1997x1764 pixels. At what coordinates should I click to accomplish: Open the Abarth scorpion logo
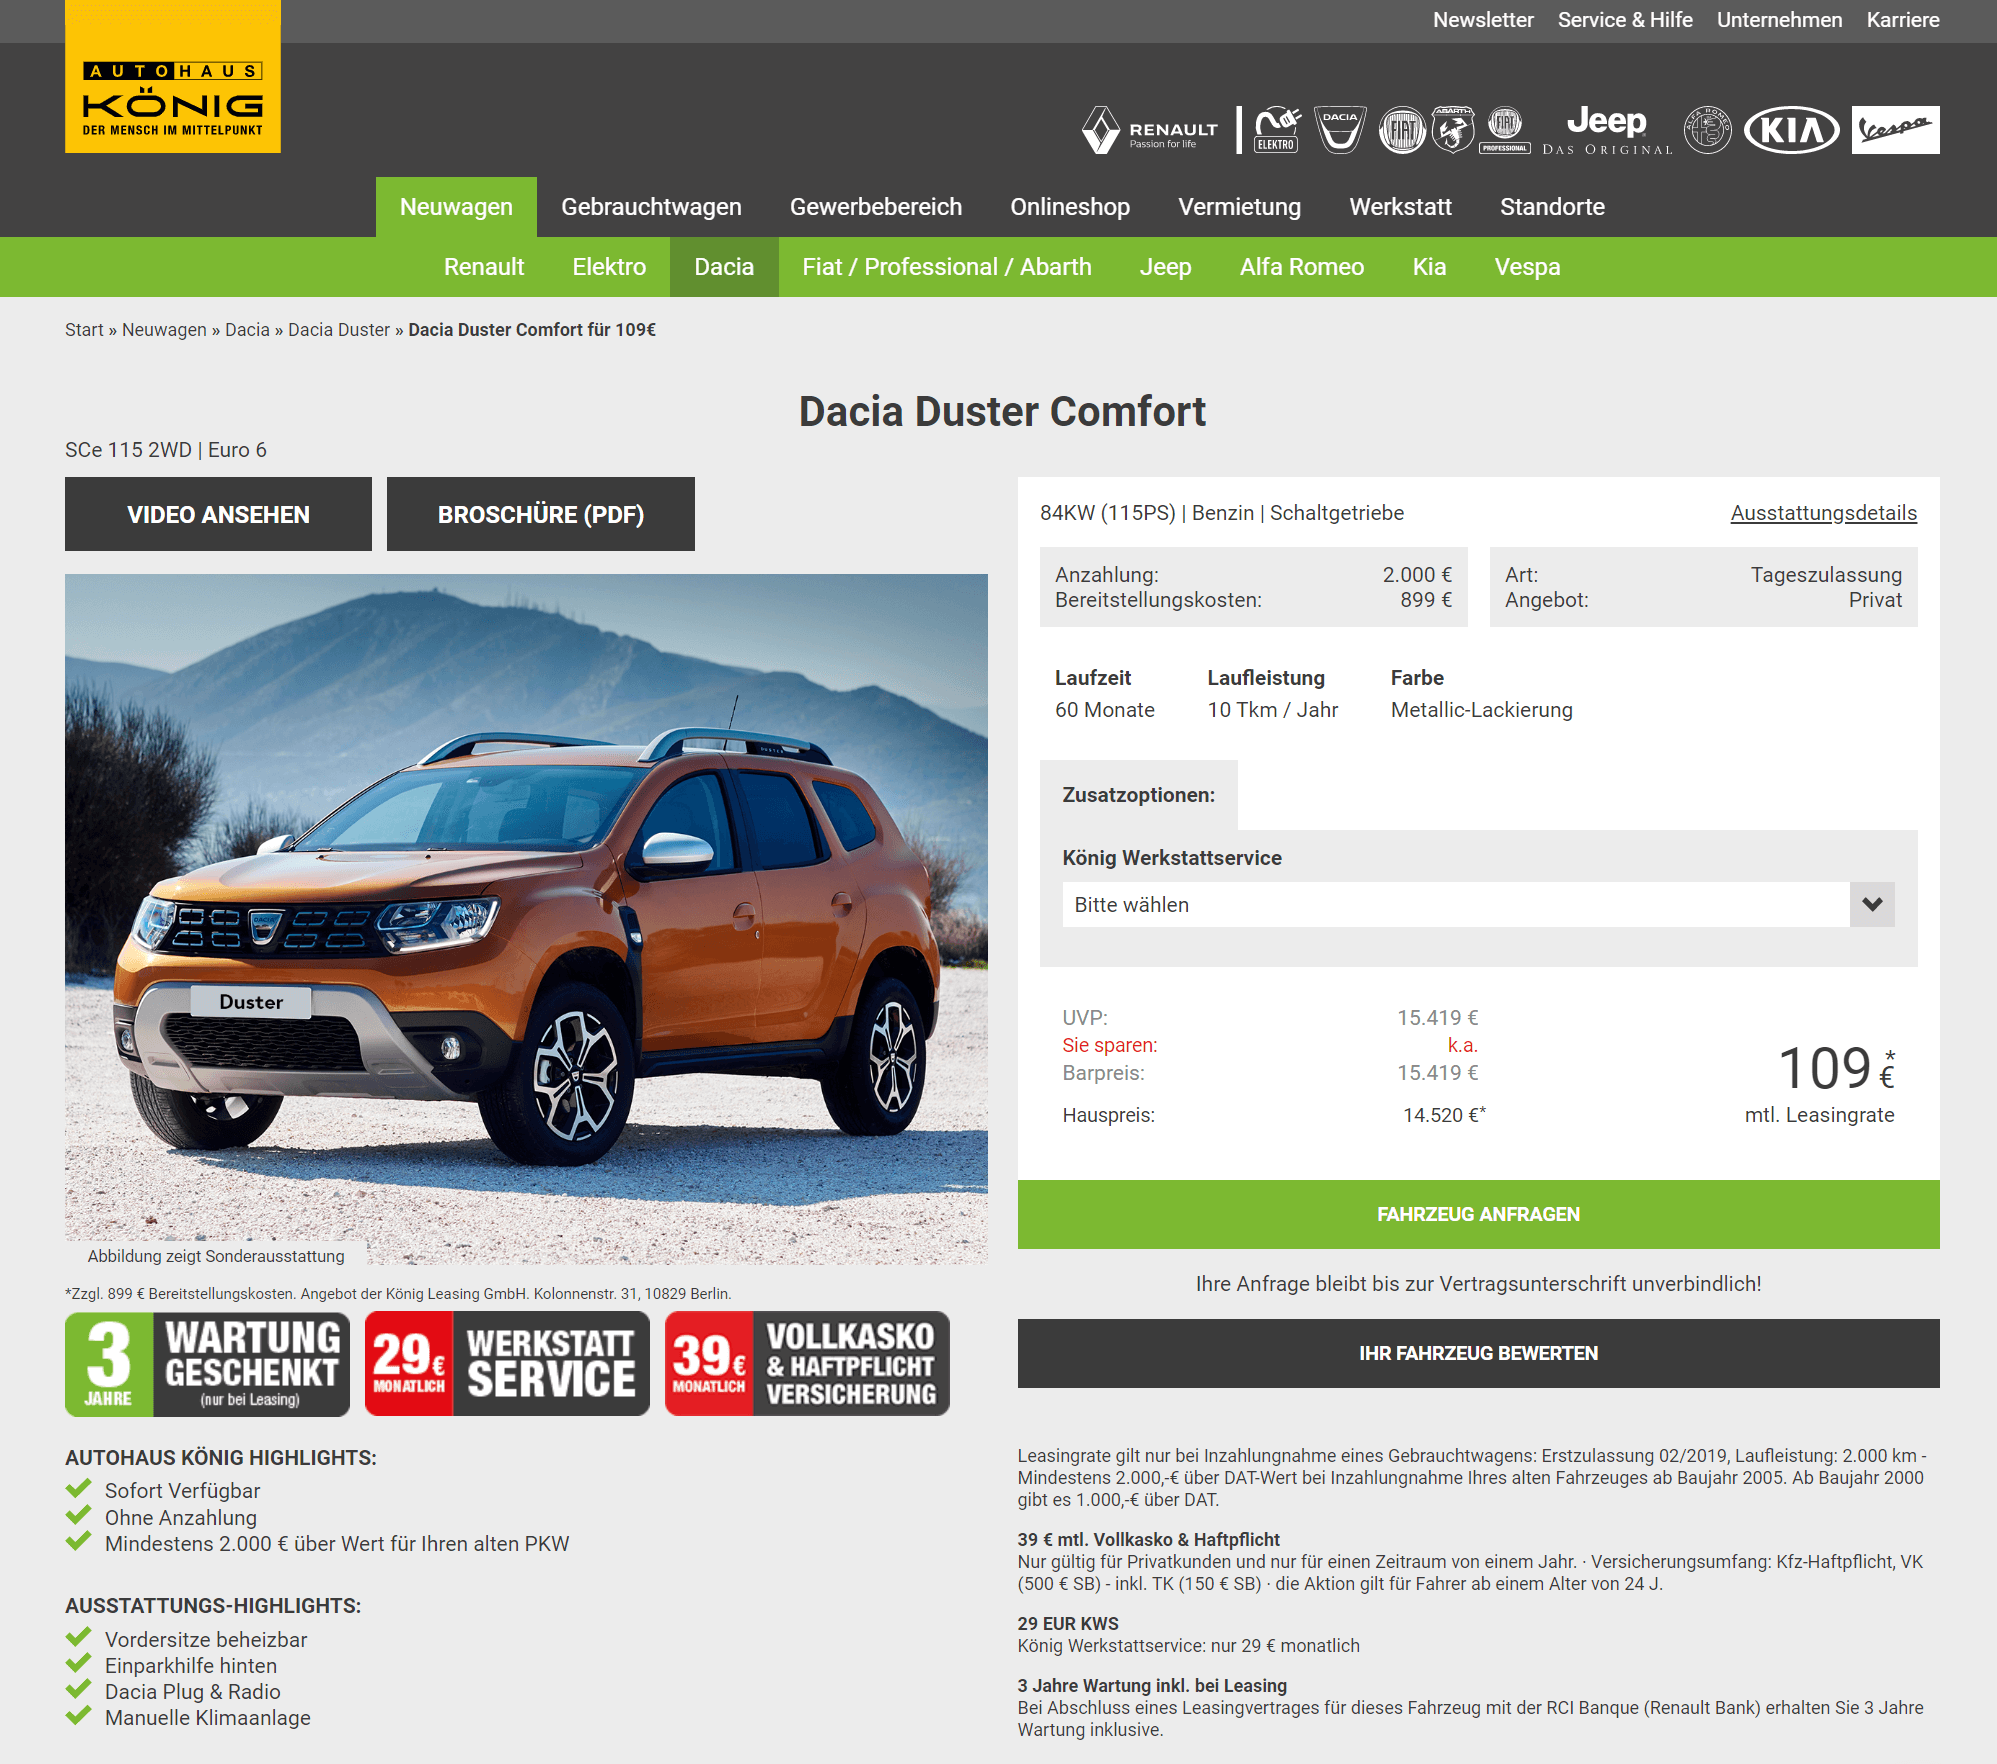click(x=1453, y=130)
